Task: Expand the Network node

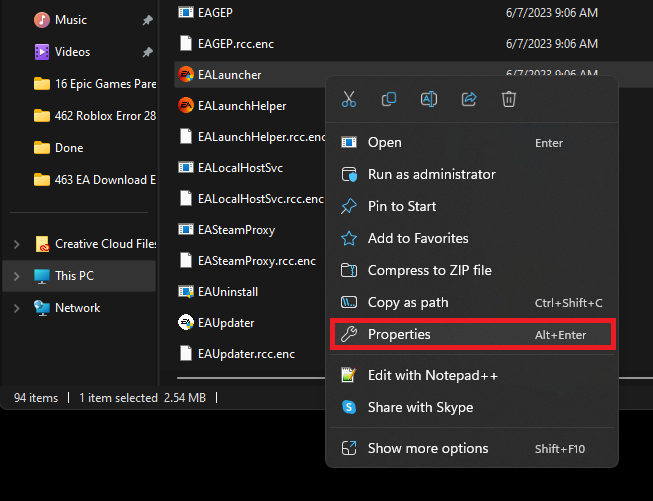Action: tap(17, 308)
